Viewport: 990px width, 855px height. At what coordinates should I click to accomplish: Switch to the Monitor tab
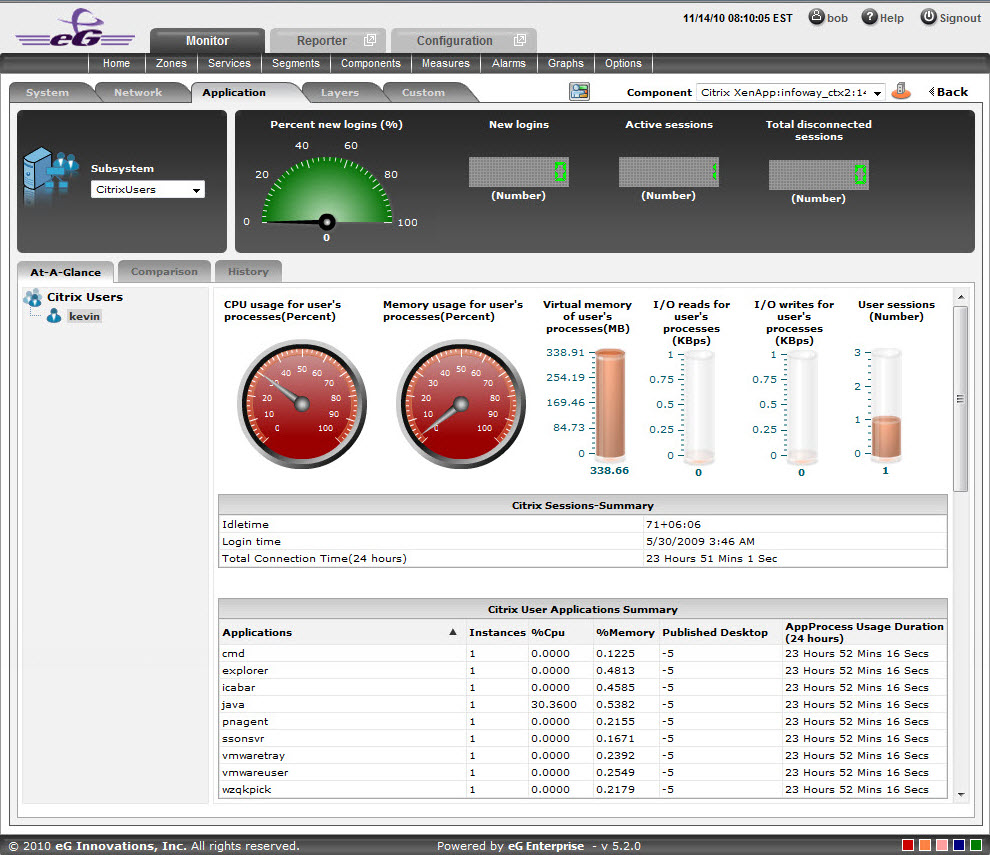point(207,40)
